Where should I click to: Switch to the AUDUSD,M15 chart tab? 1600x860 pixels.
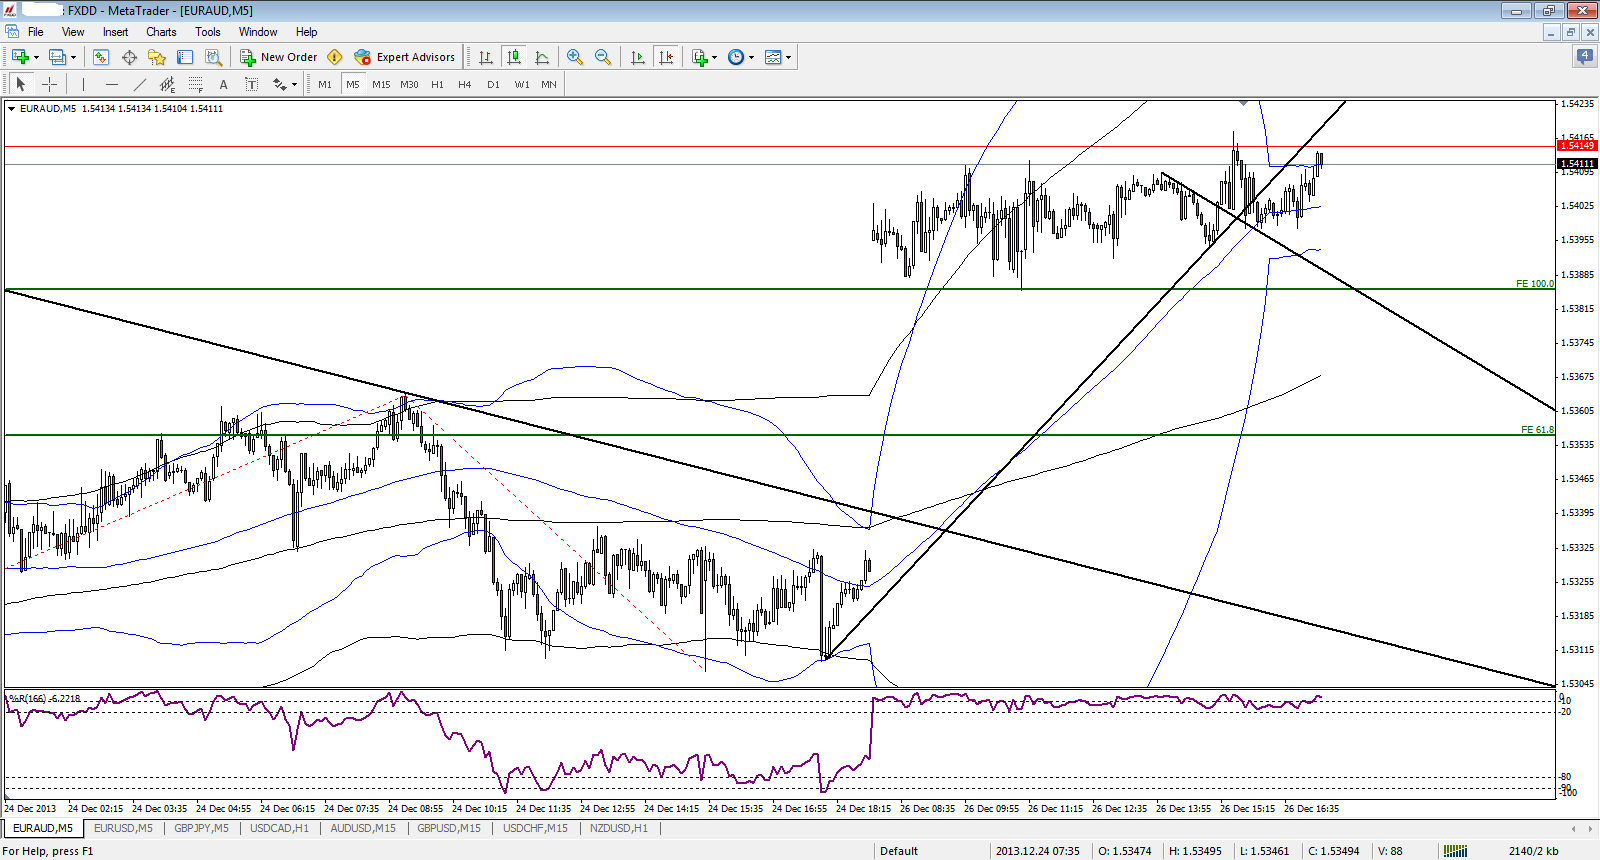tap(363, 828)
